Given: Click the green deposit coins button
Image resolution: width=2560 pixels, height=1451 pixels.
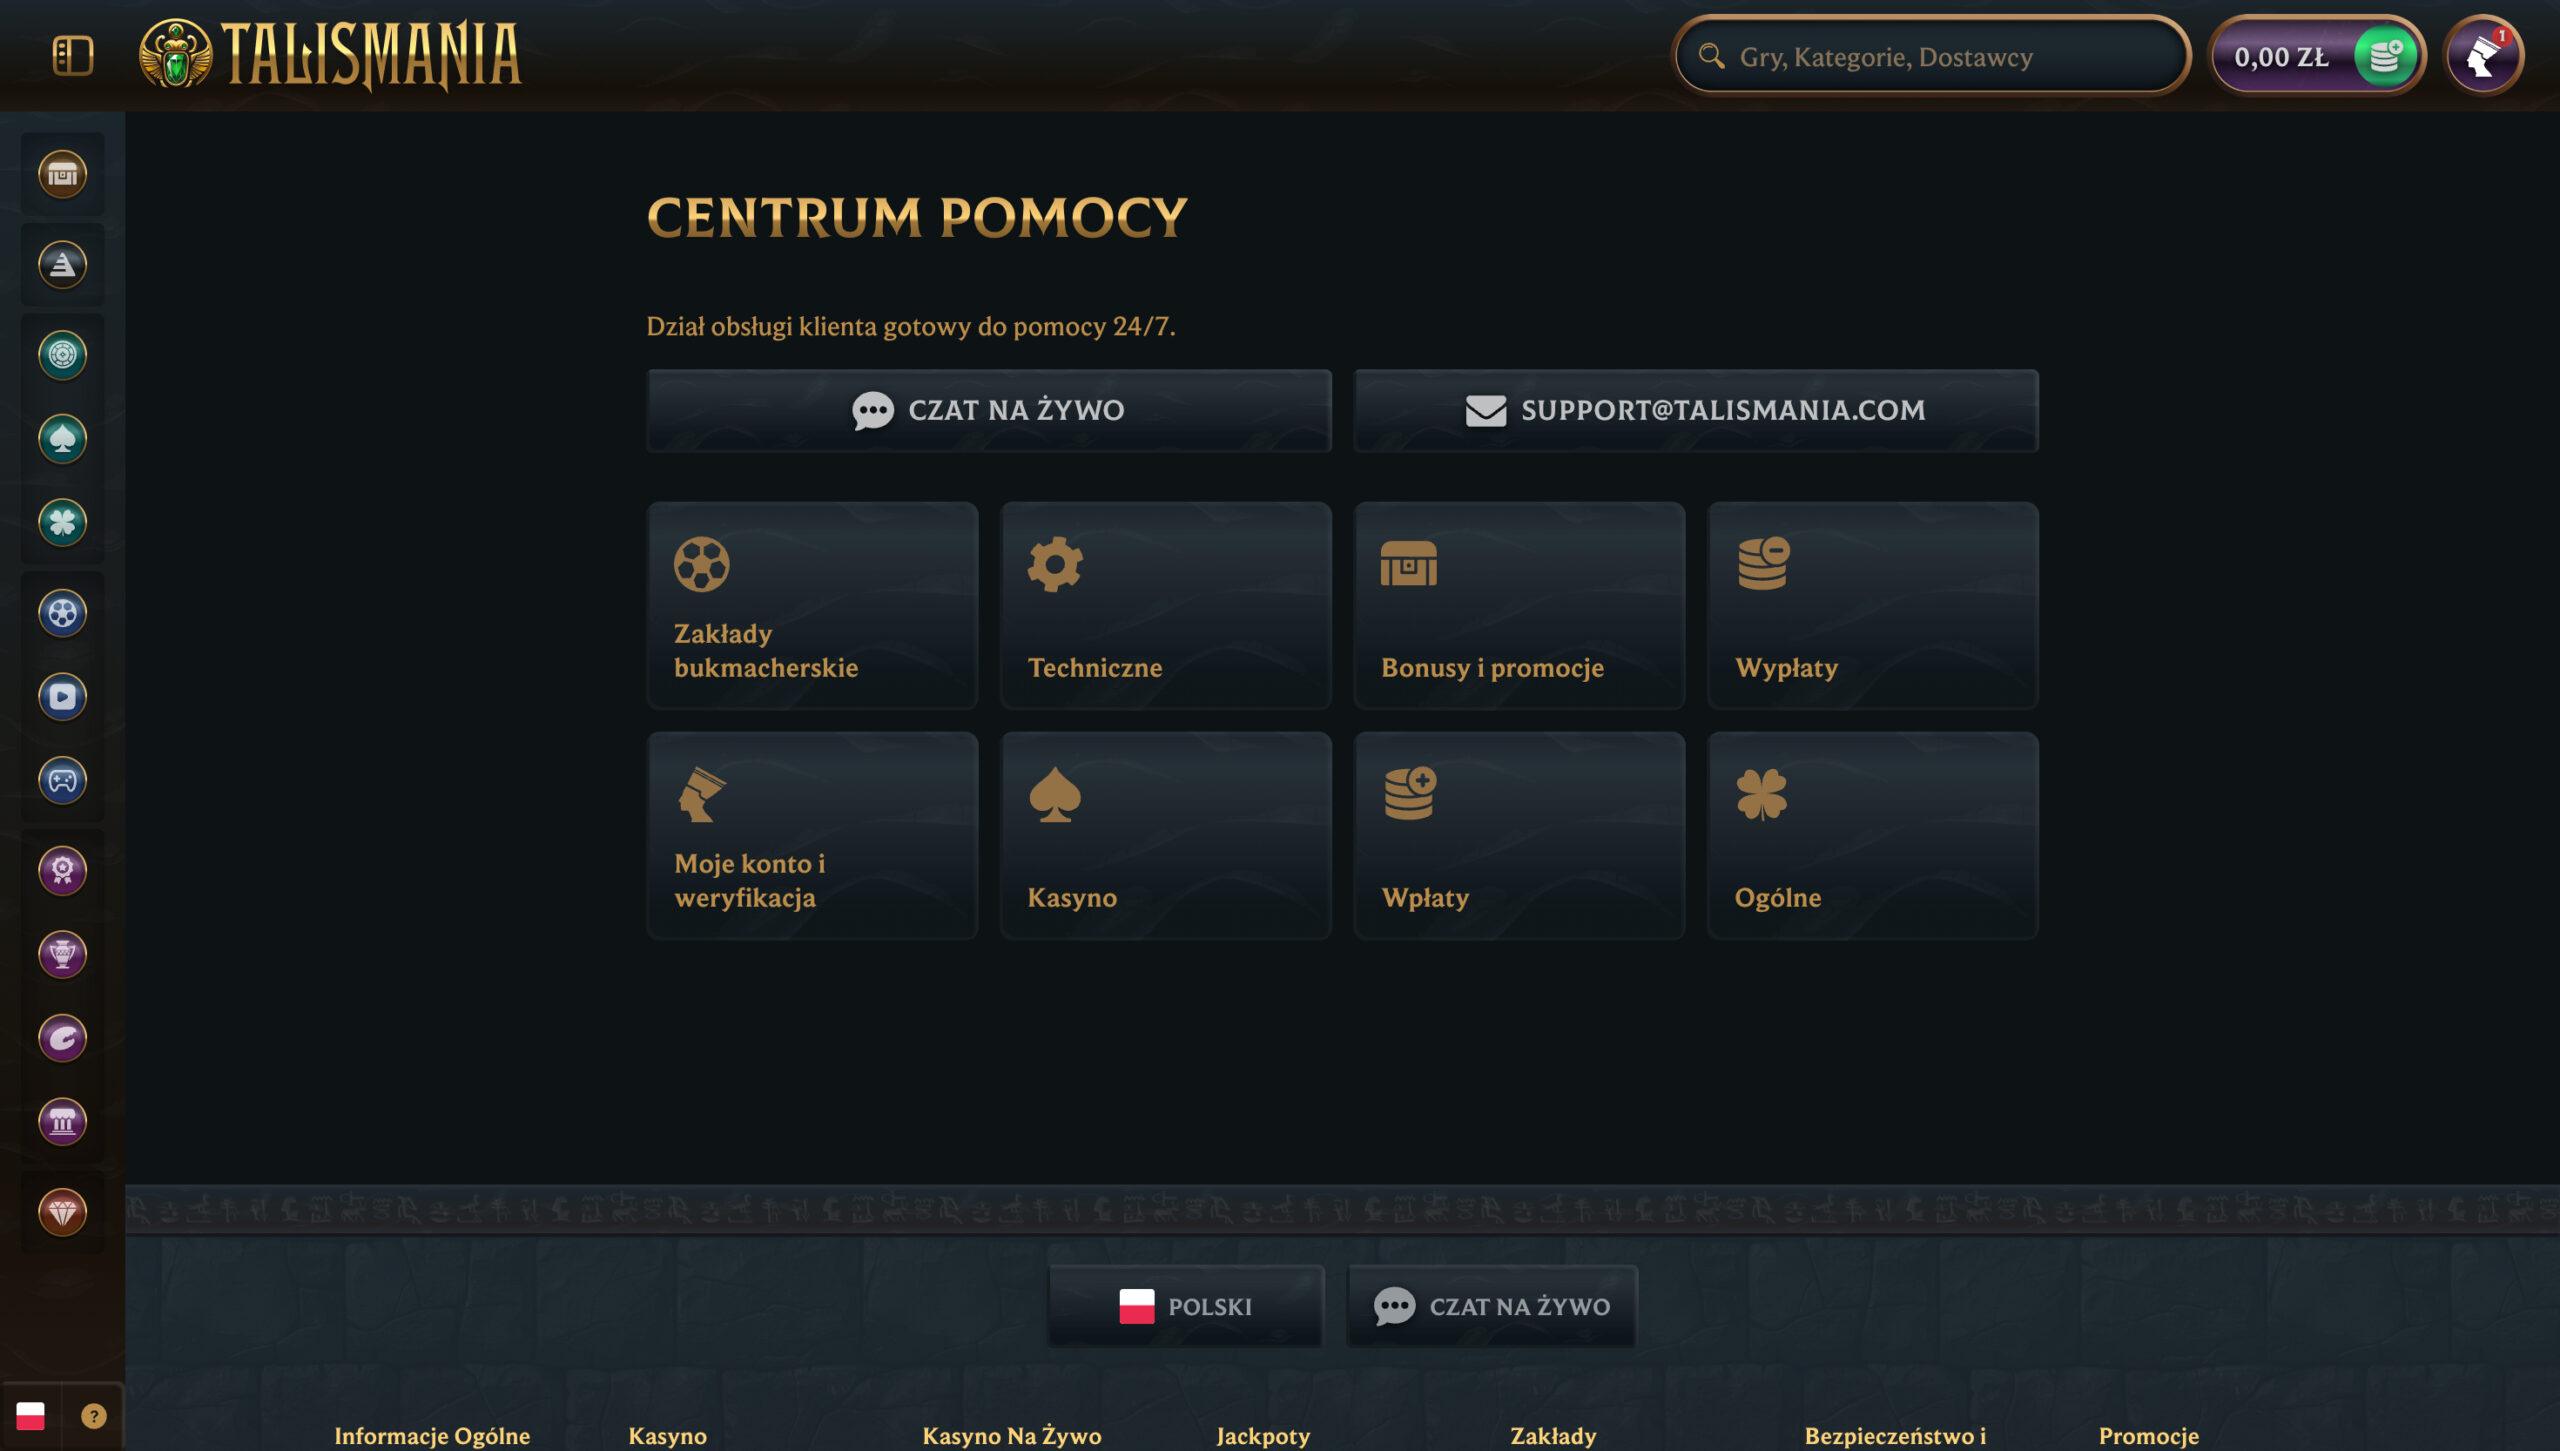Looking at the screenshot, I should coord(2385,56).
